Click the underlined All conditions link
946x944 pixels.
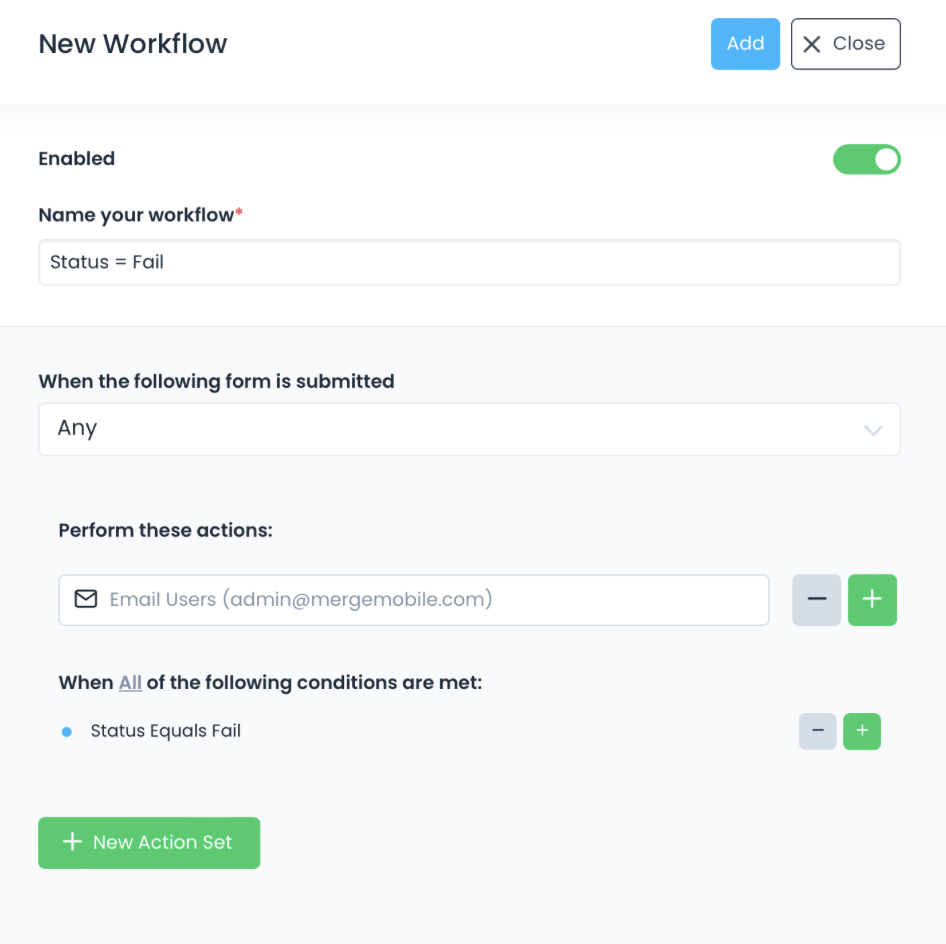coord(130,683)
